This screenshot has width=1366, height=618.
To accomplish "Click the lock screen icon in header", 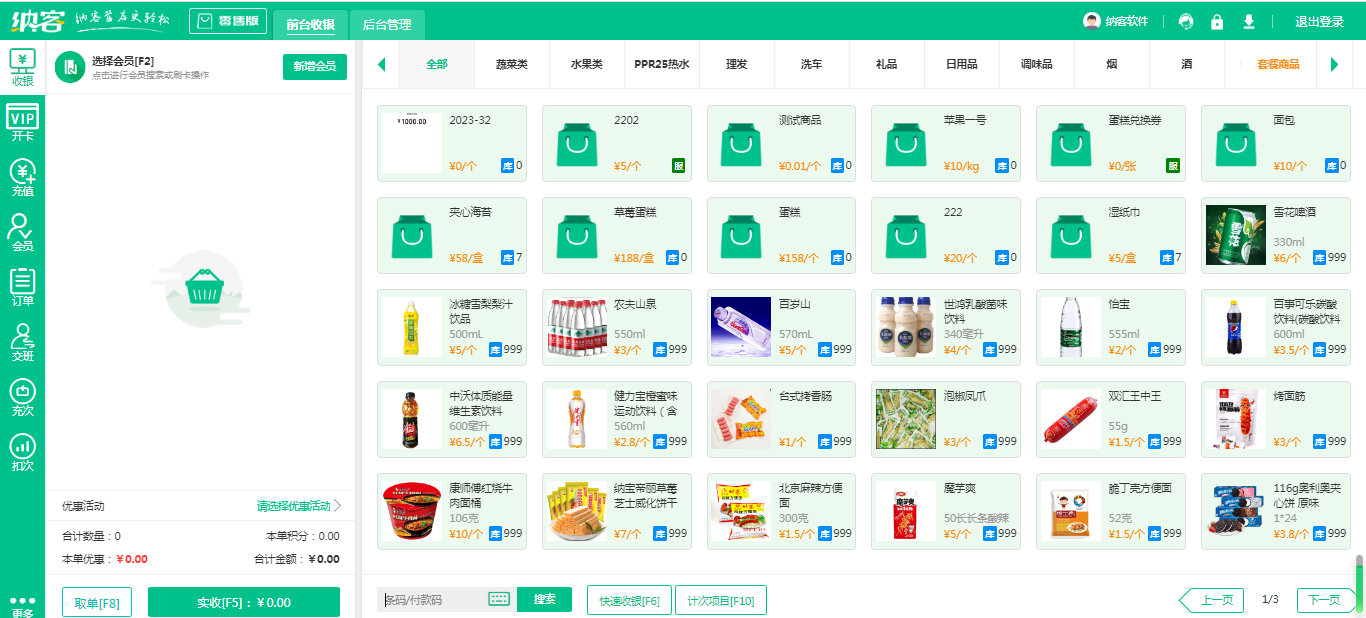I will click(1217, 22).
